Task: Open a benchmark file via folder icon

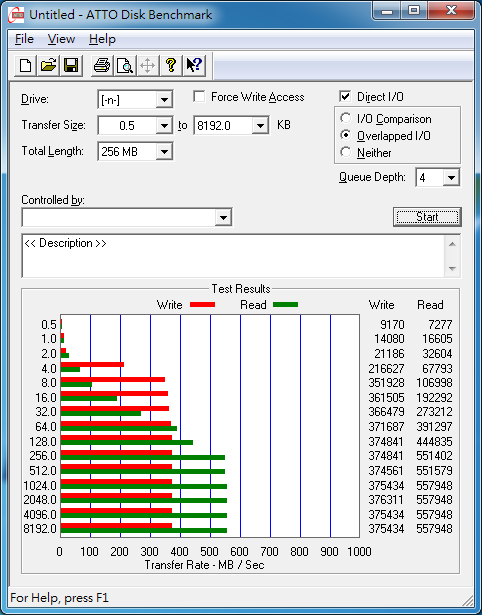Action: (48, 65)
